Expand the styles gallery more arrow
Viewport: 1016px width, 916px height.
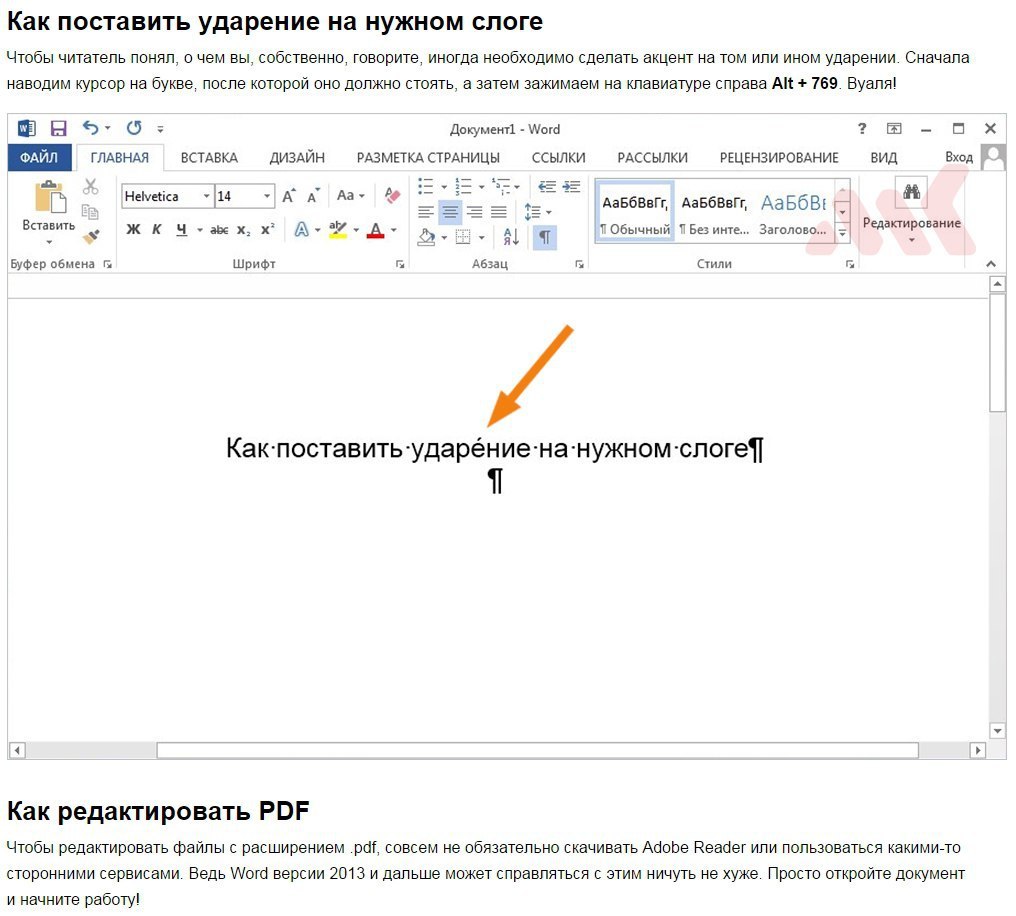[x=842, y=233]
